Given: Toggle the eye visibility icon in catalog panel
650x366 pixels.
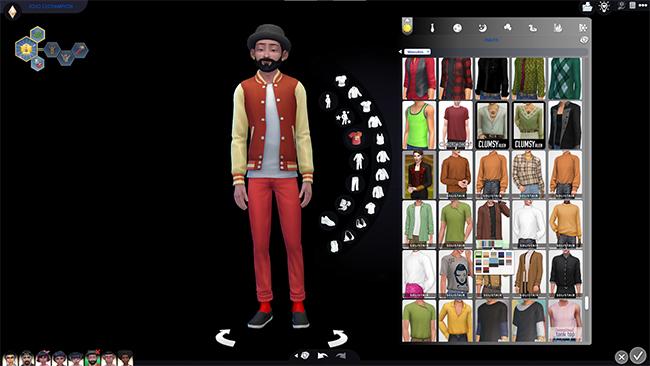Looking at the screenshot, I should point(584,40).
